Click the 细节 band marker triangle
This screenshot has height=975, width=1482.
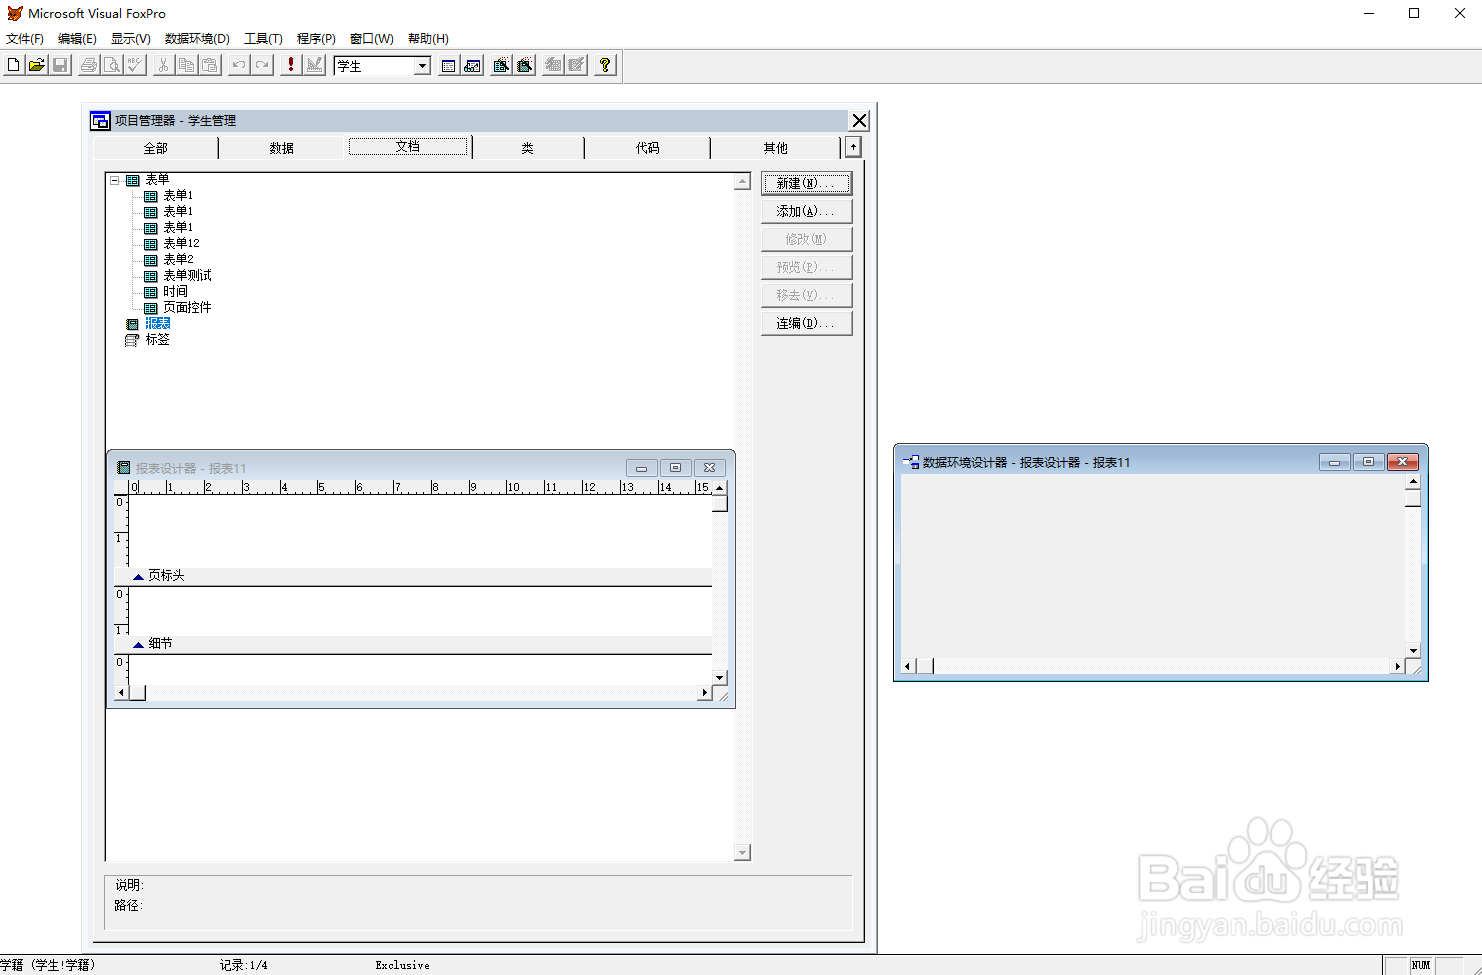pos(138,645)
